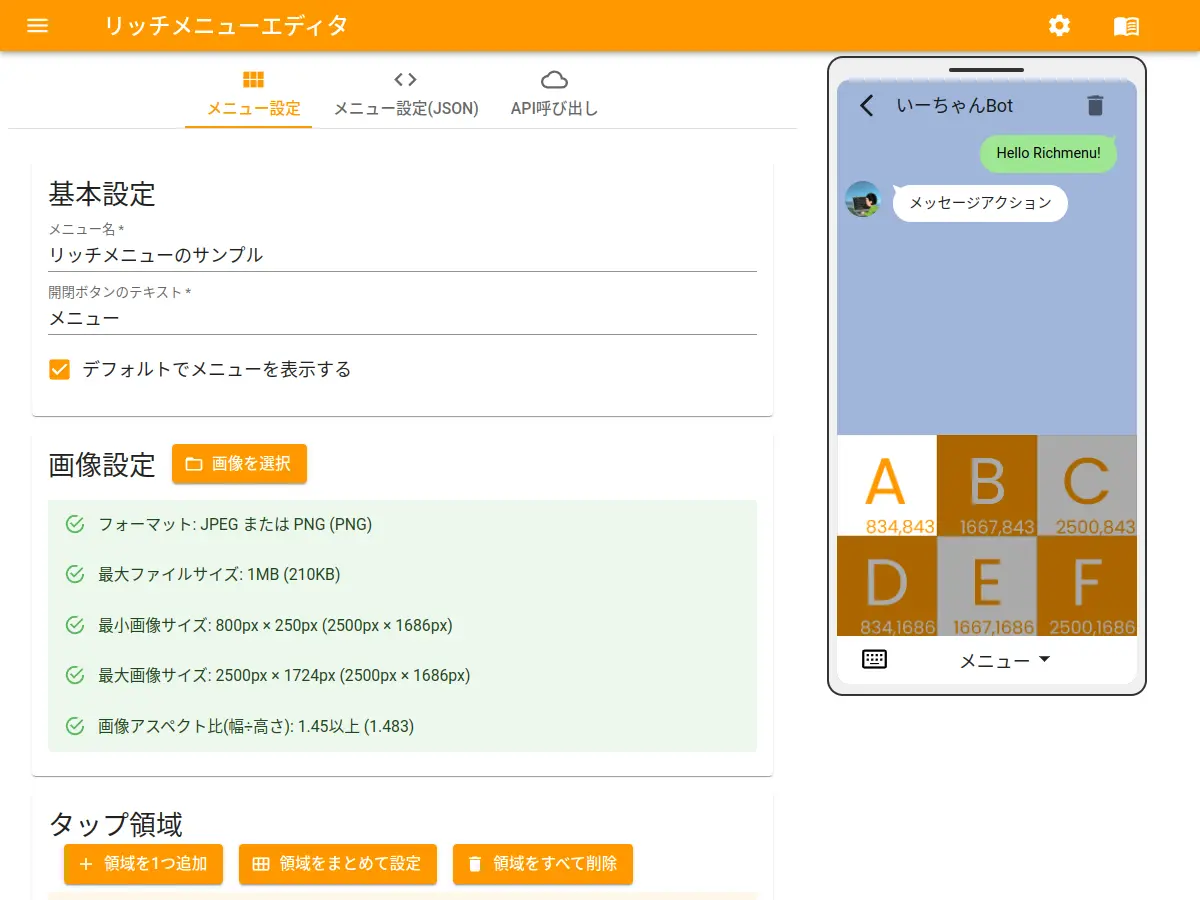Click check icon beside フォーマット row
Image resolution: width=1200 pixels, height=900 pixels.
coord(74,524)
